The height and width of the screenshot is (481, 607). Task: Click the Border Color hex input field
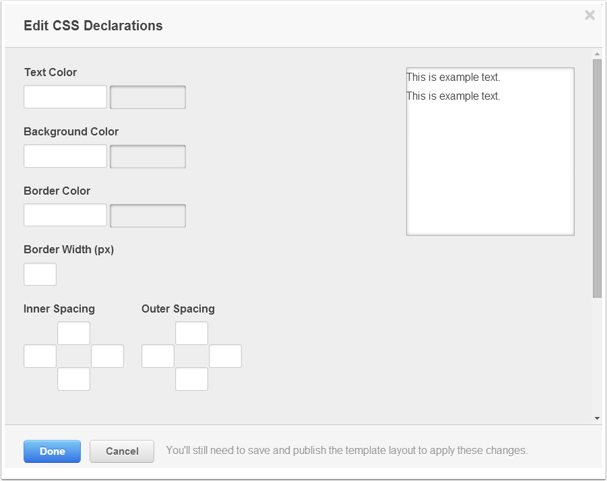point(65,215)
